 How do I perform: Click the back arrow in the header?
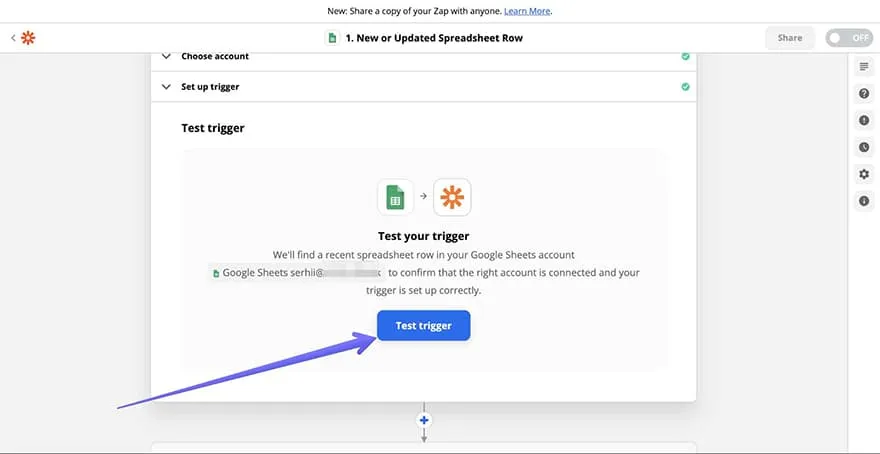coord(13,38)
